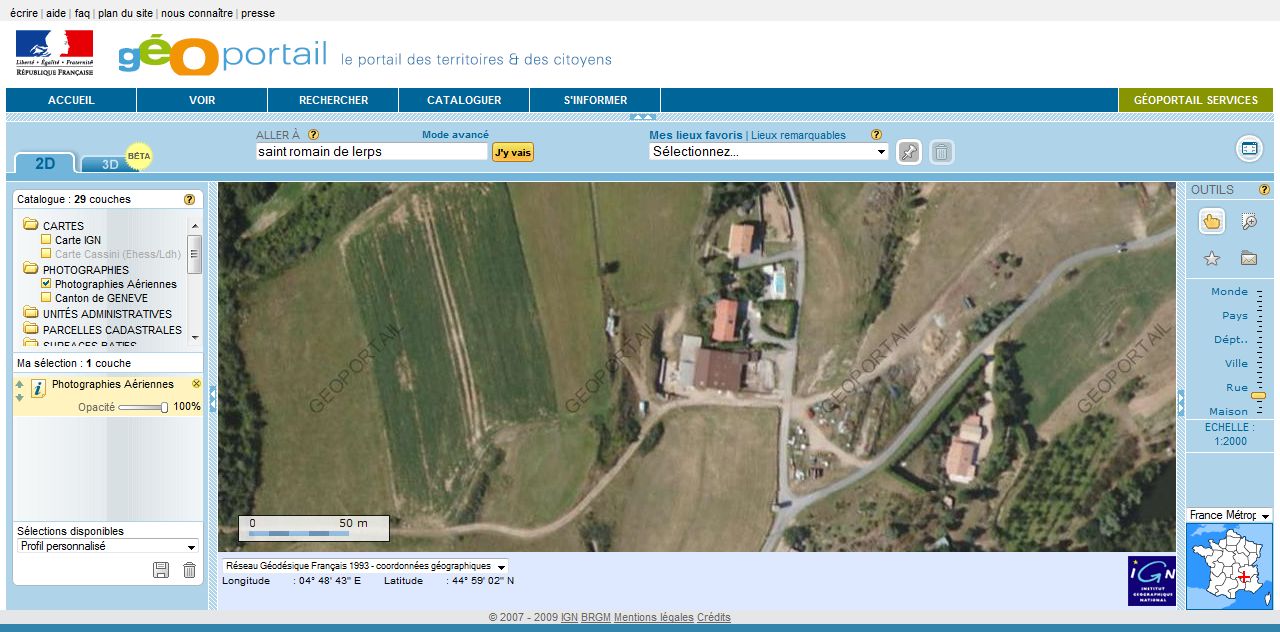Click the France overview minimap

(1229, 566)
